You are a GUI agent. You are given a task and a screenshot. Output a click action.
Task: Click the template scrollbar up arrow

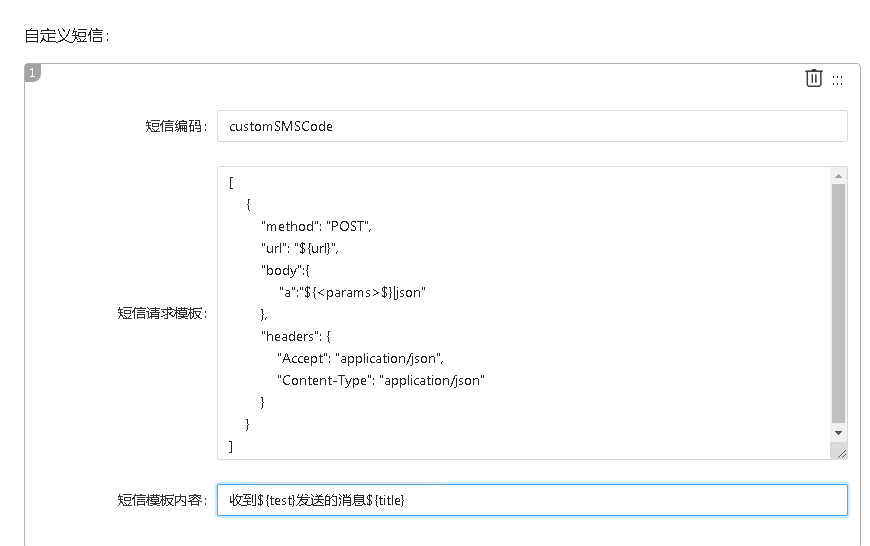click(838, 176)
